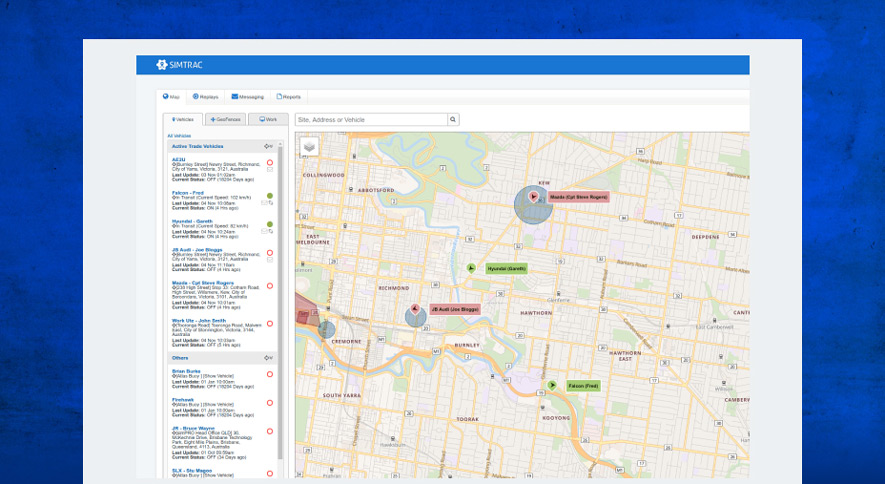Collapse the Others group via its arrow

point(268,358)
